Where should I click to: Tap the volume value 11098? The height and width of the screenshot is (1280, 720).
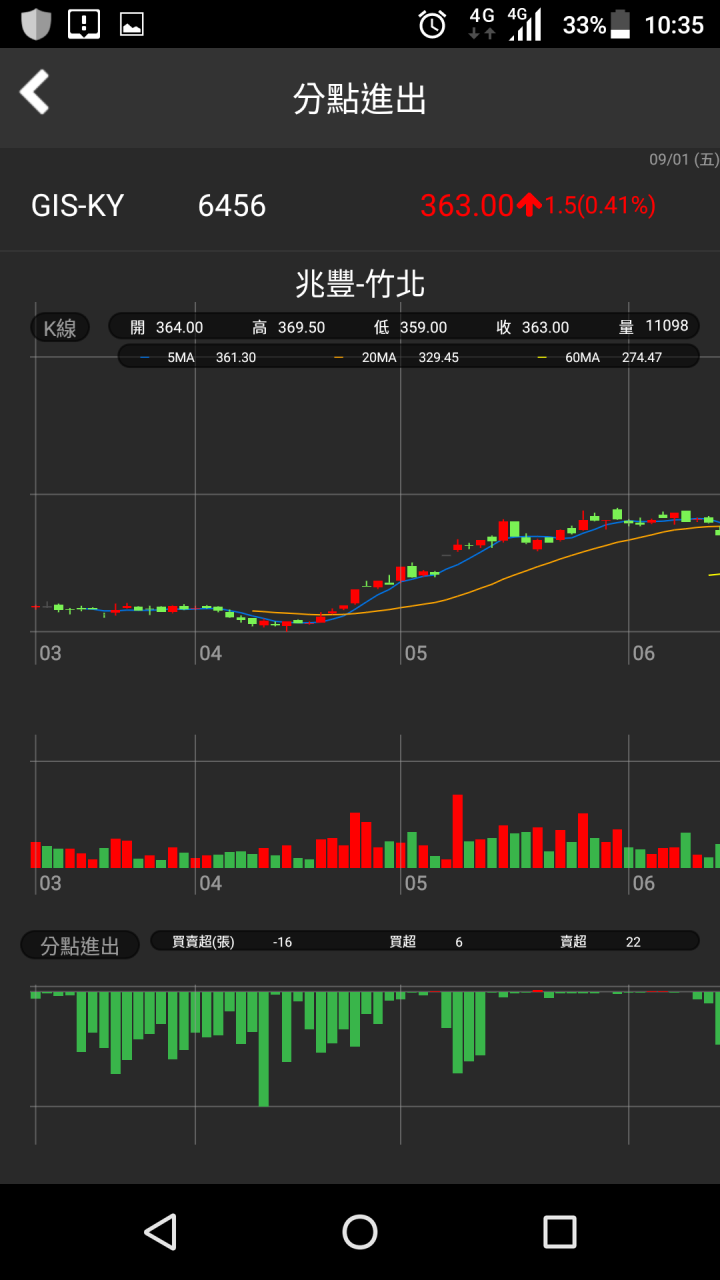click(667, 326)
